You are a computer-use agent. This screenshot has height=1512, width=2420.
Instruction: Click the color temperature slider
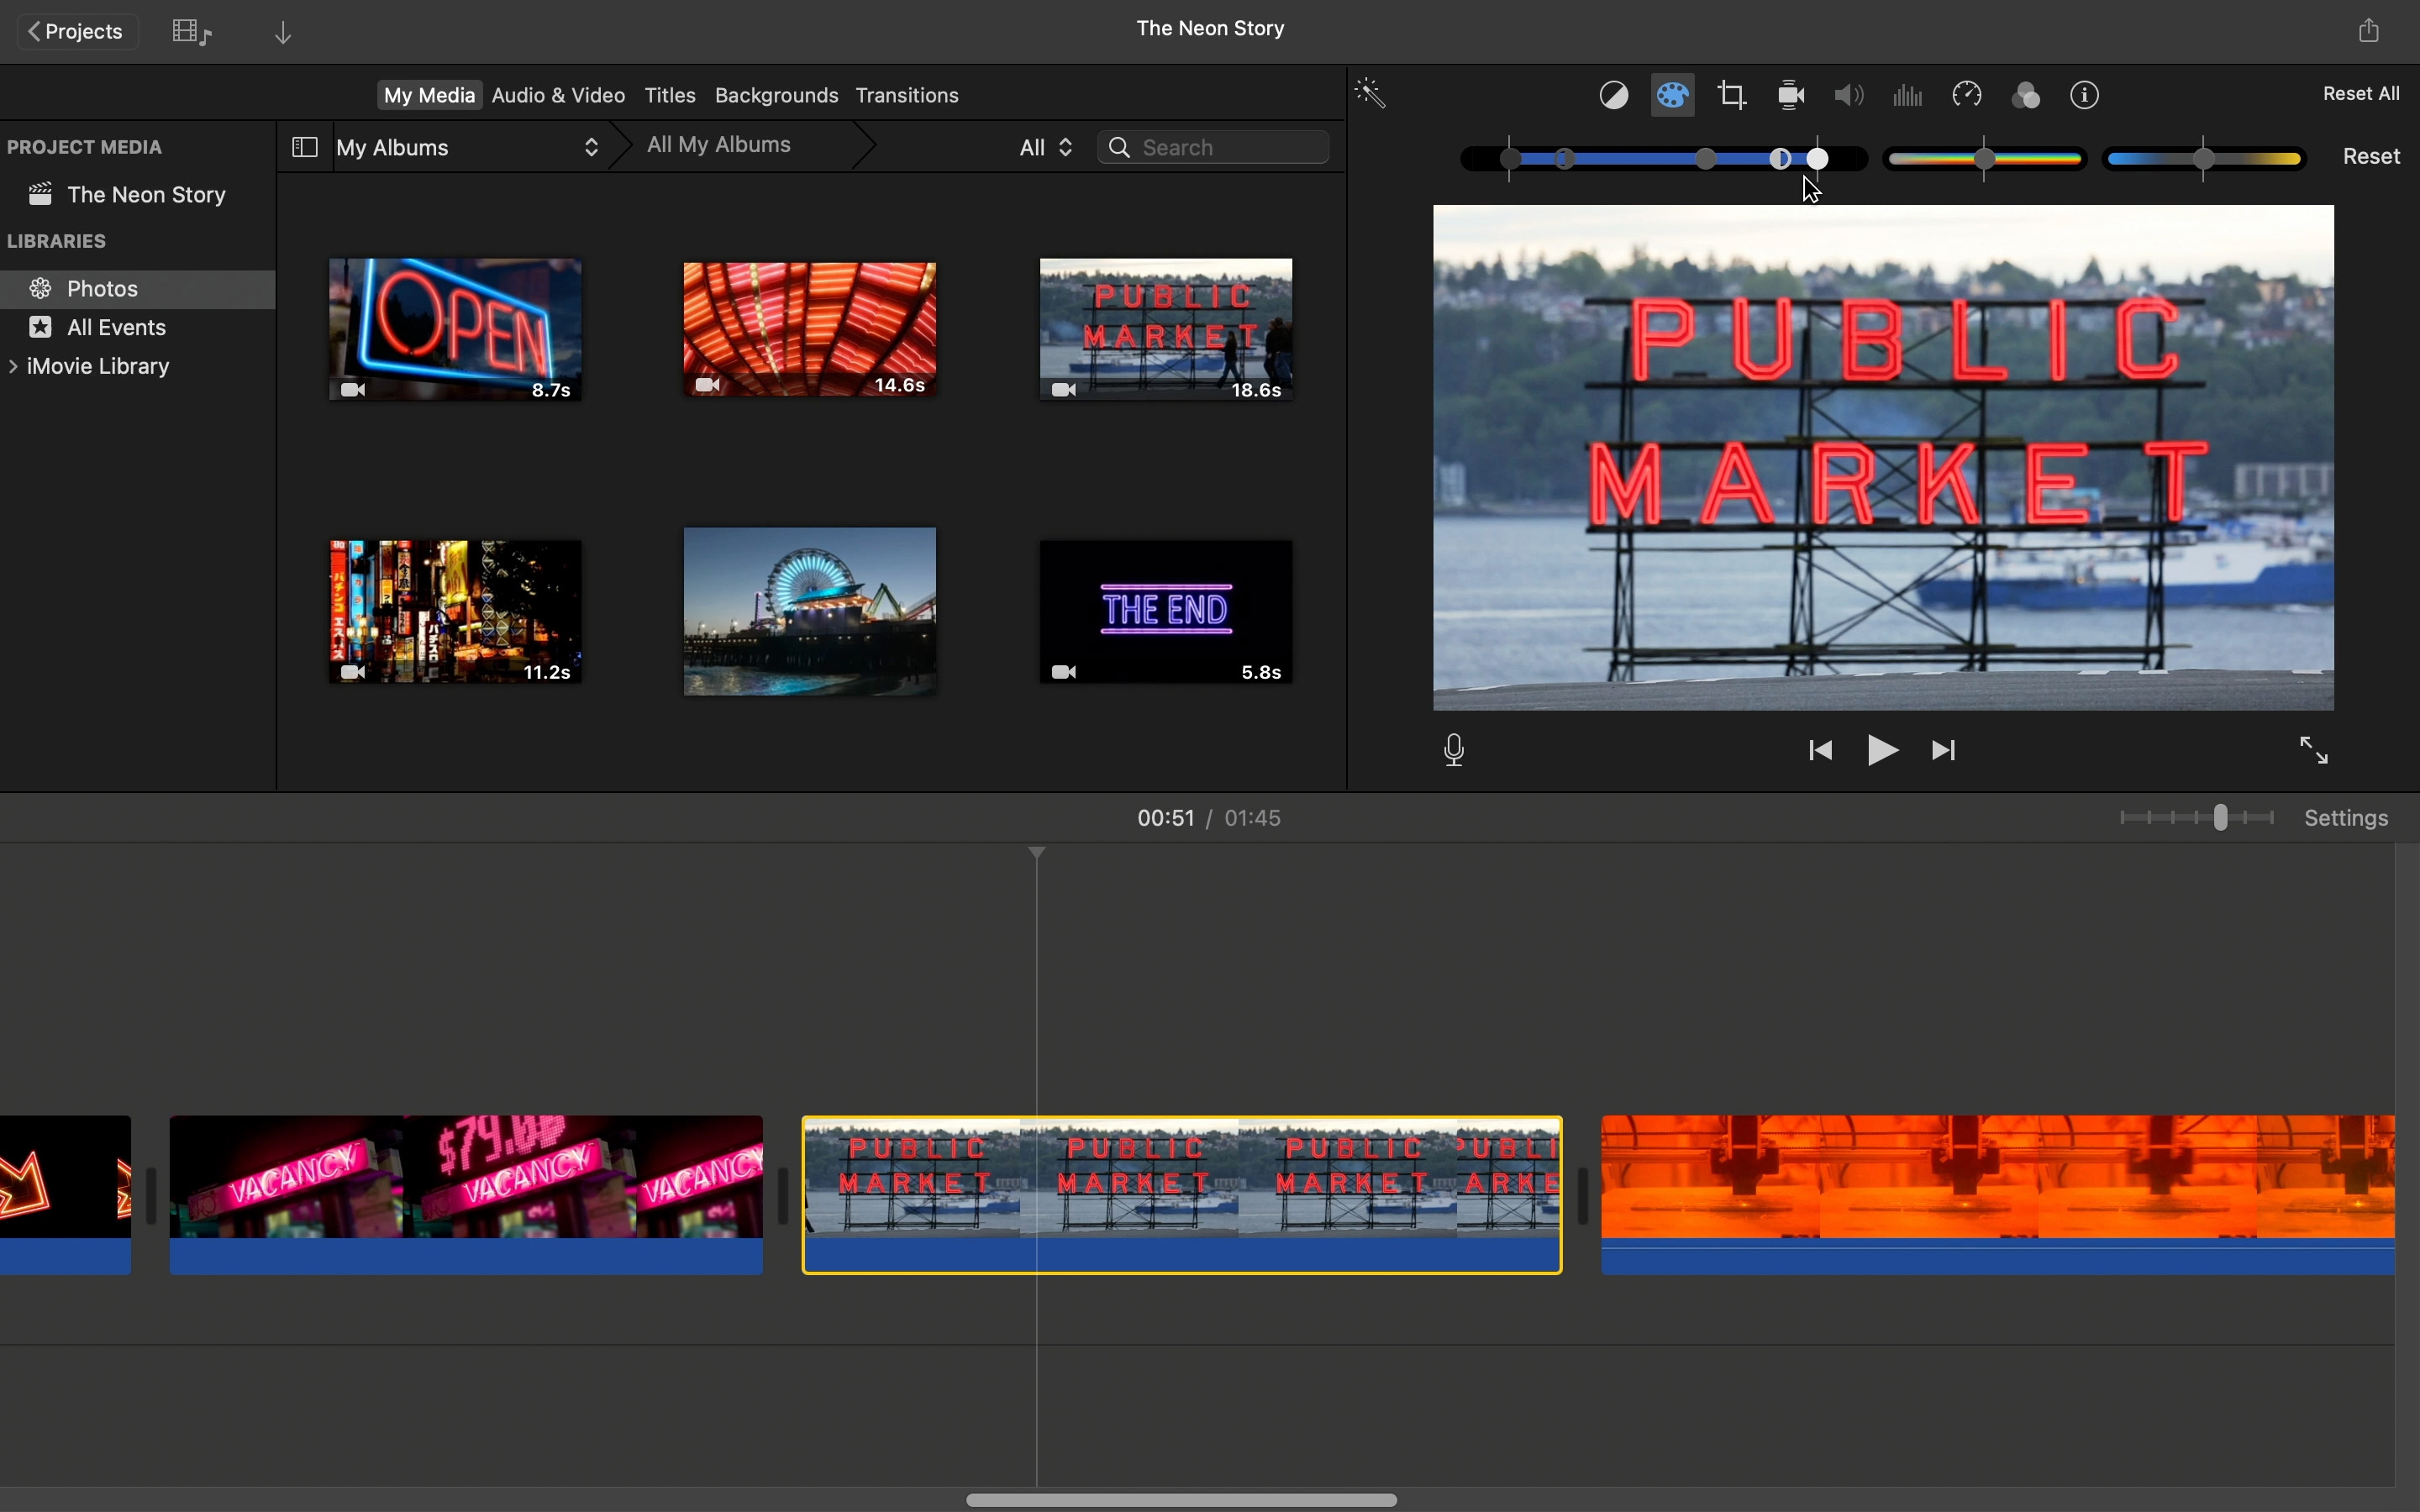[2205, 159]
